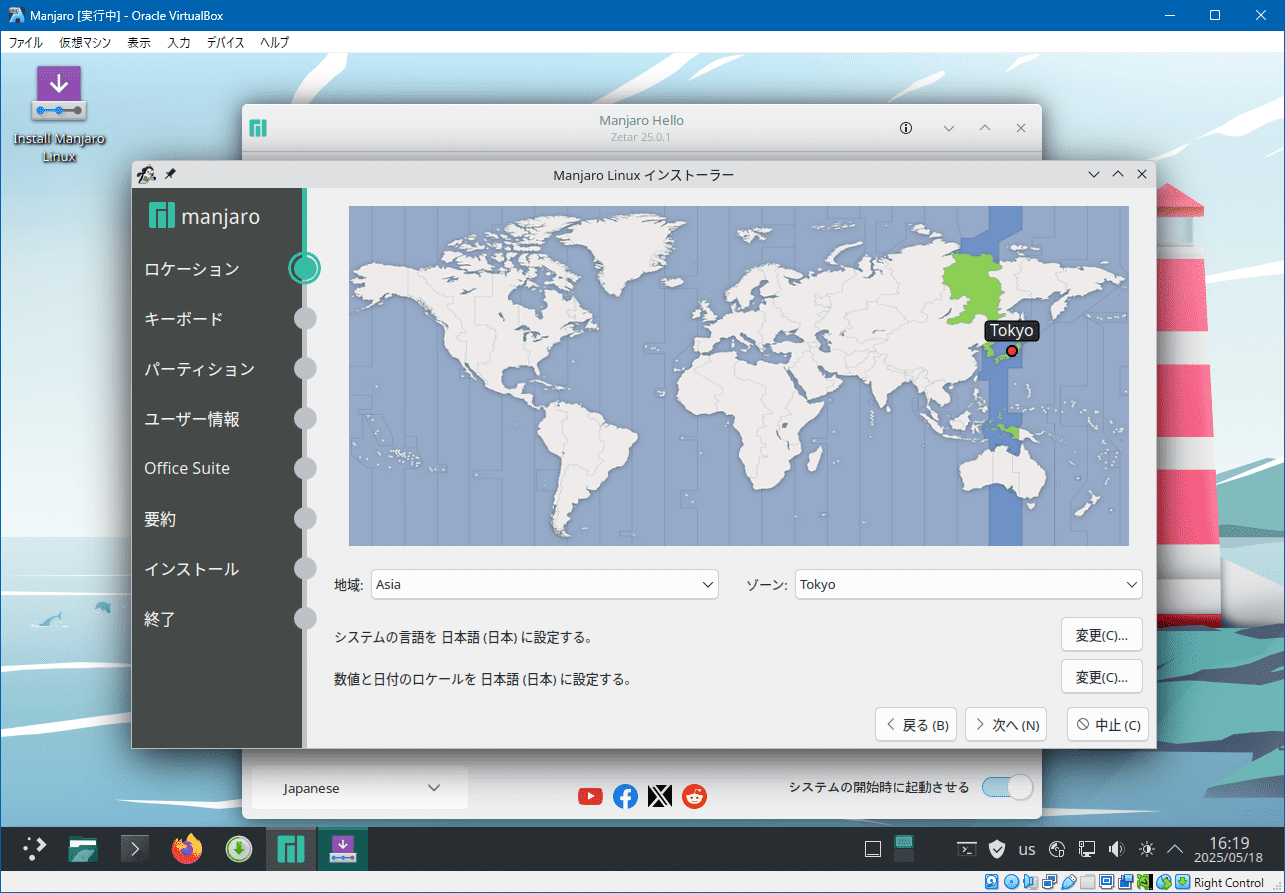Toggle launch at system start switch

[1007, 787]
